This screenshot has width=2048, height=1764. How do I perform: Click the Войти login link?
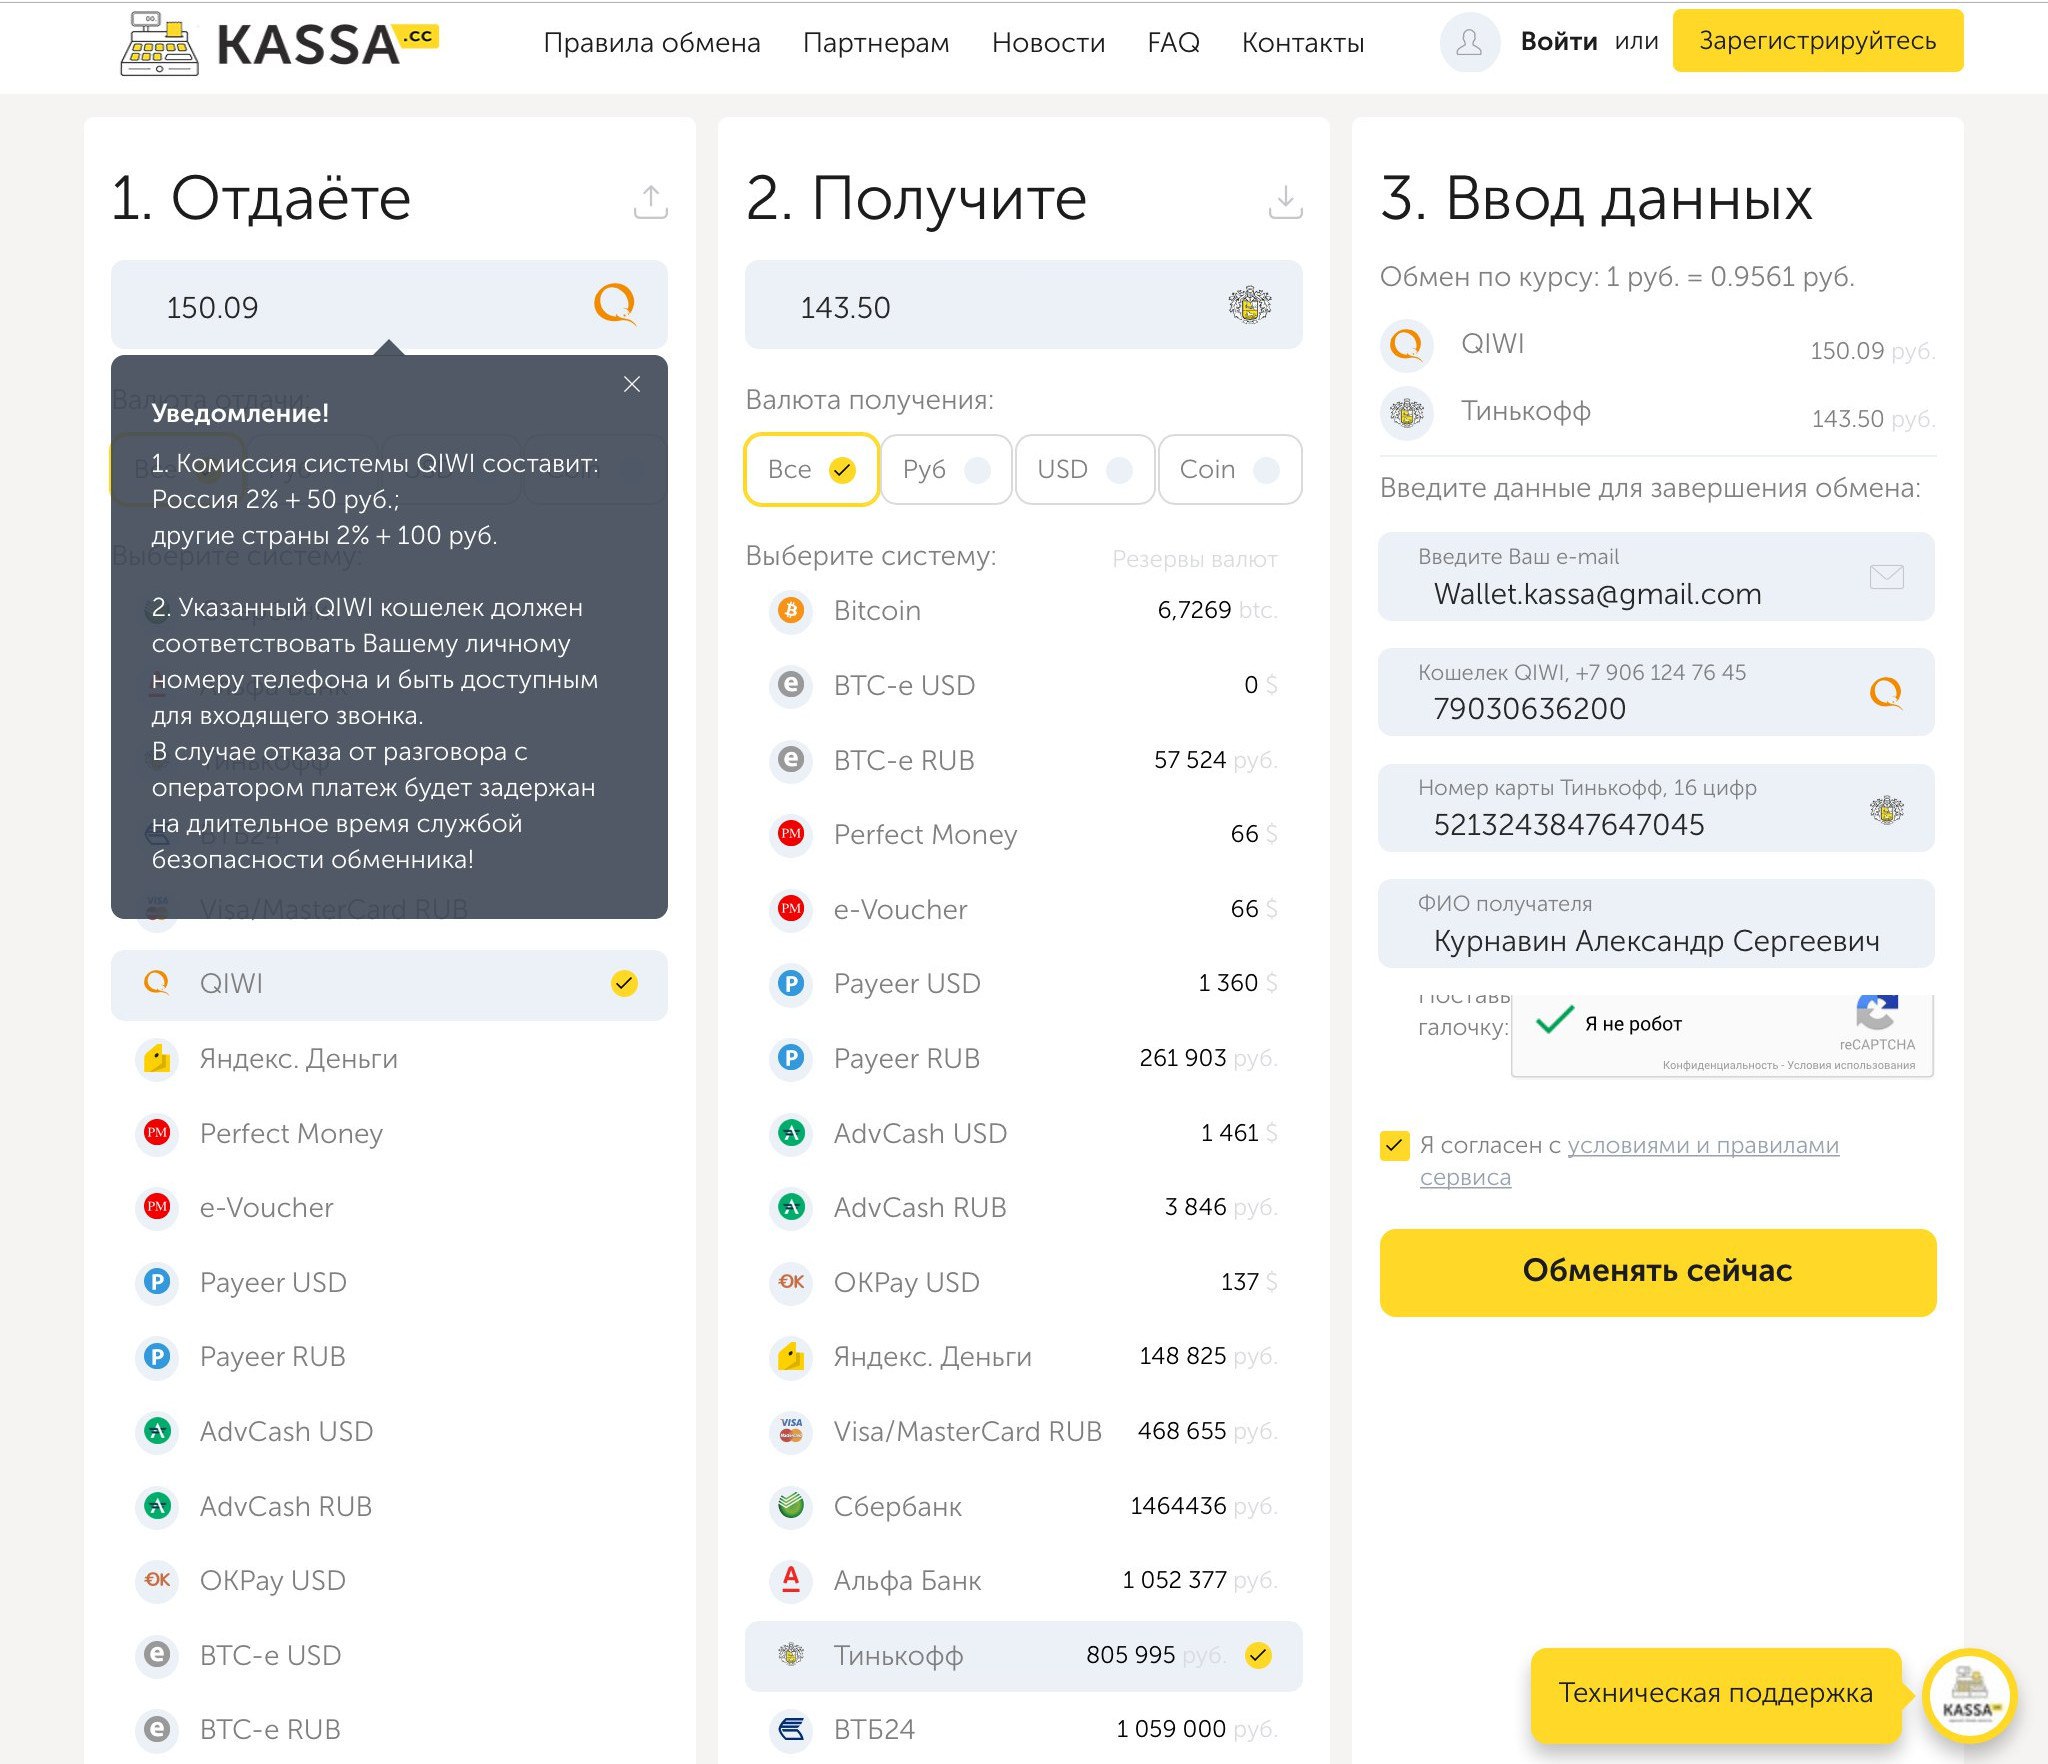[1558, 42]
